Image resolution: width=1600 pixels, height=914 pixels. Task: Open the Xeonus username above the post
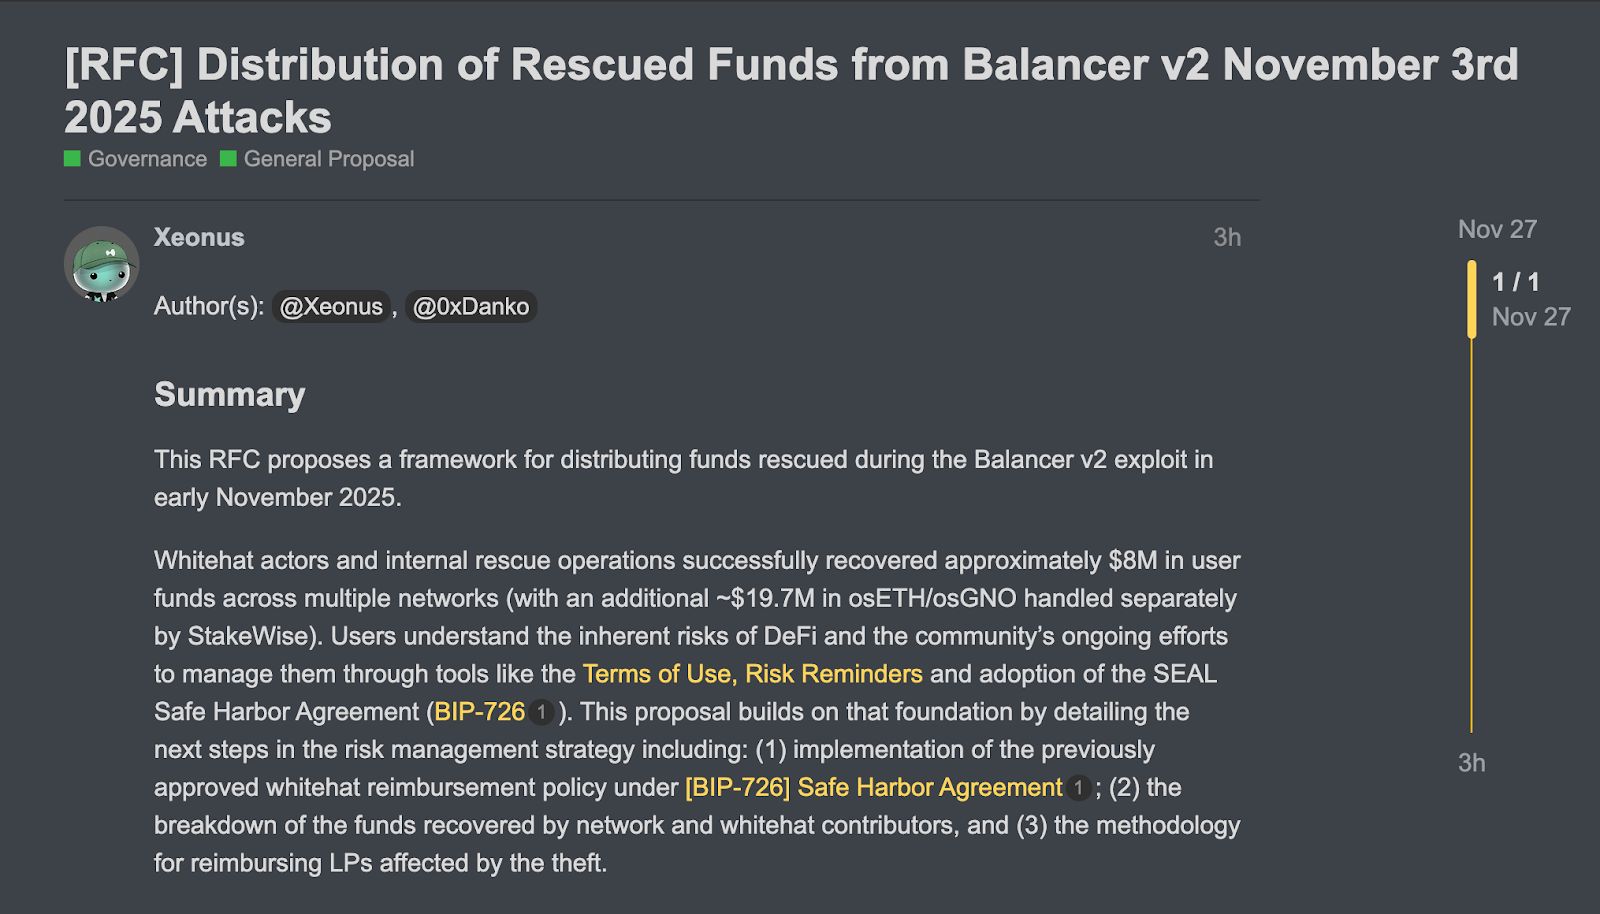pyautogui.click(x=199, y=237)
